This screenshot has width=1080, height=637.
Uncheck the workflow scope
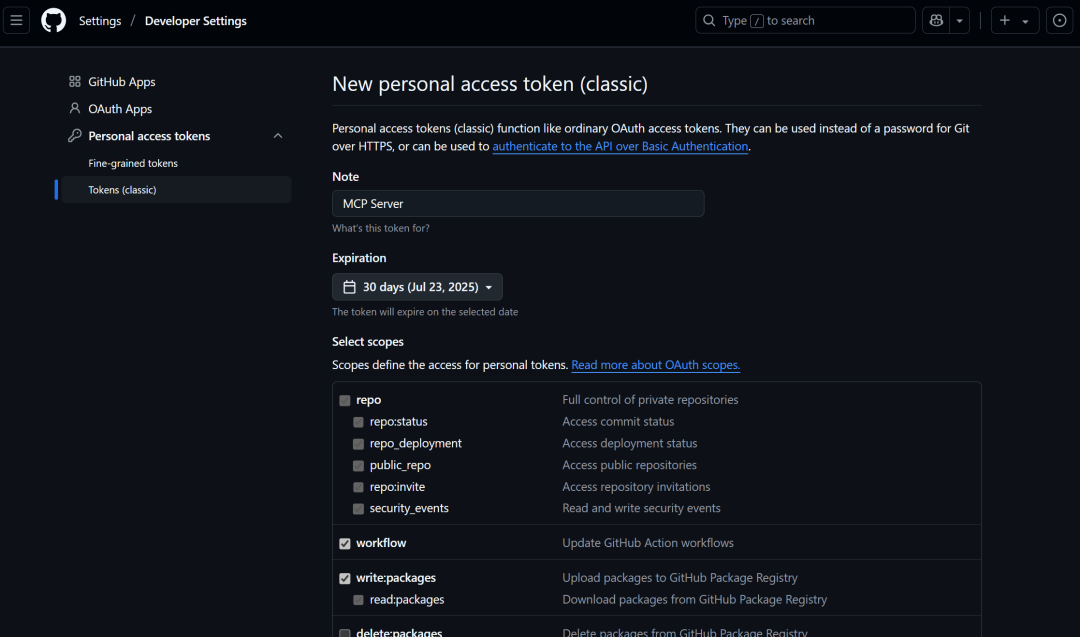coord(345,543)
